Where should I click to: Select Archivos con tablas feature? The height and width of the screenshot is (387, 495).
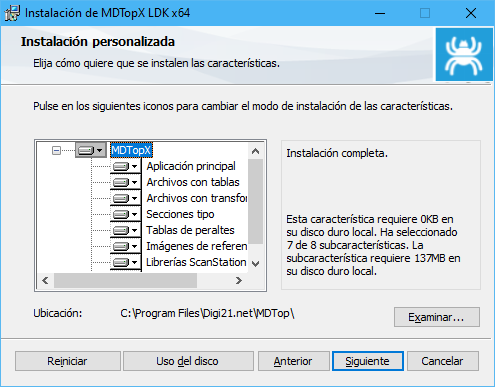click(x=193, y=182)
